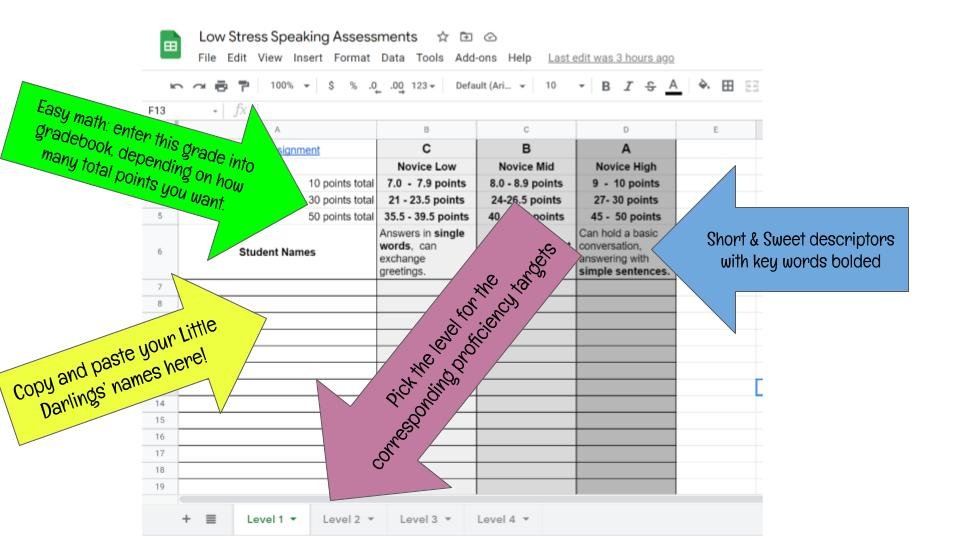Screen dimensions: 960x540
Task: Click the Add Sheet plus icon
Action: [x=185, y=519]
